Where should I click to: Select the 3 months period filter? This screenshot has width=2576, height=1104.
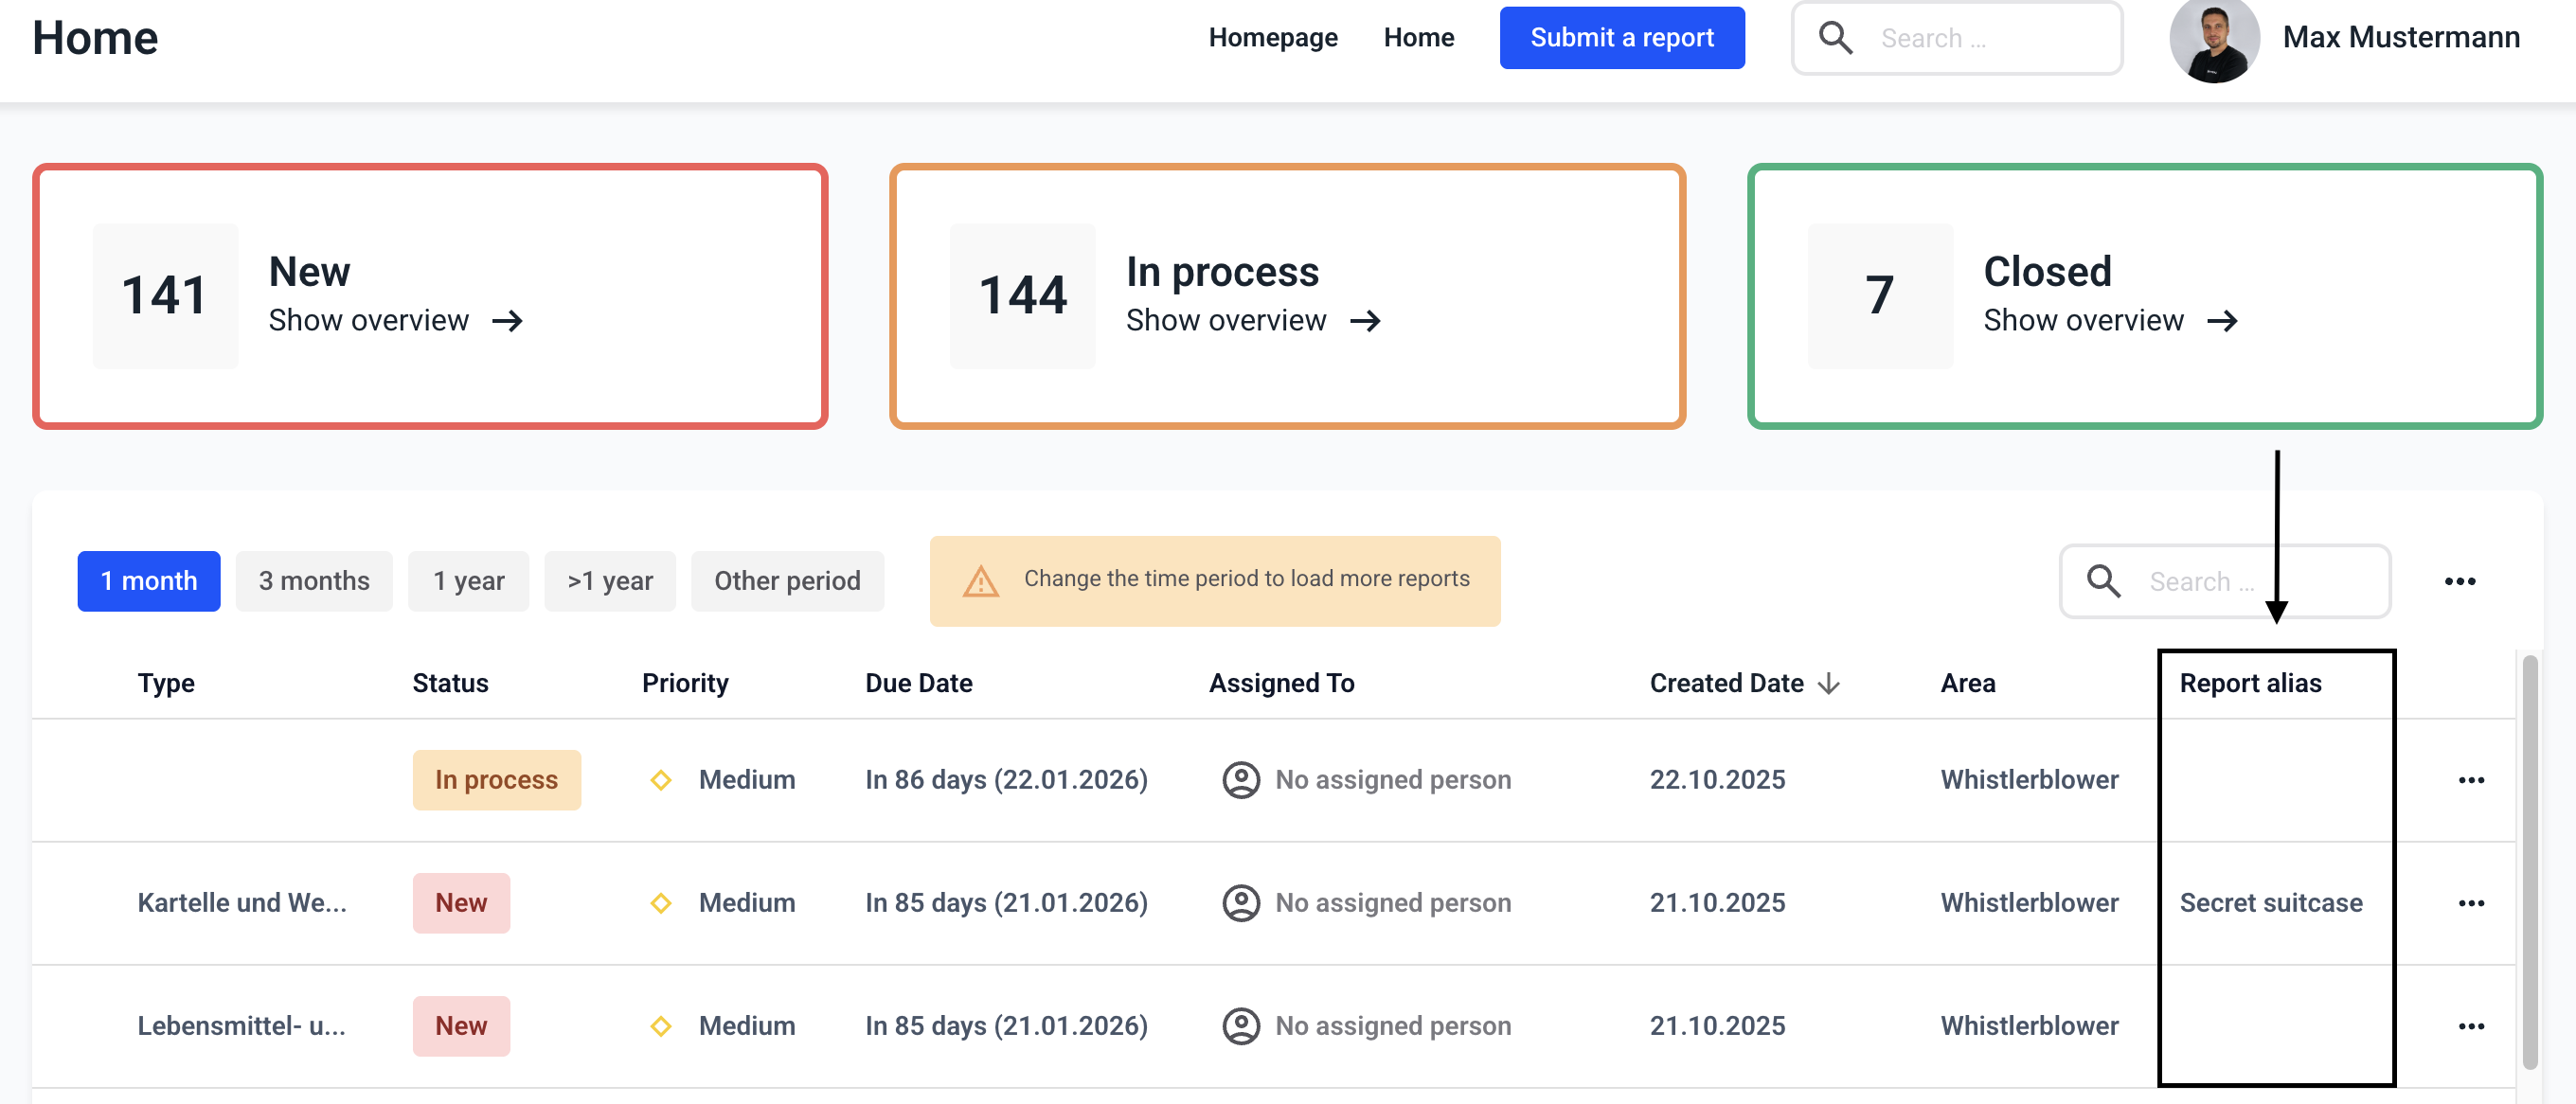(x=314, y=581)
